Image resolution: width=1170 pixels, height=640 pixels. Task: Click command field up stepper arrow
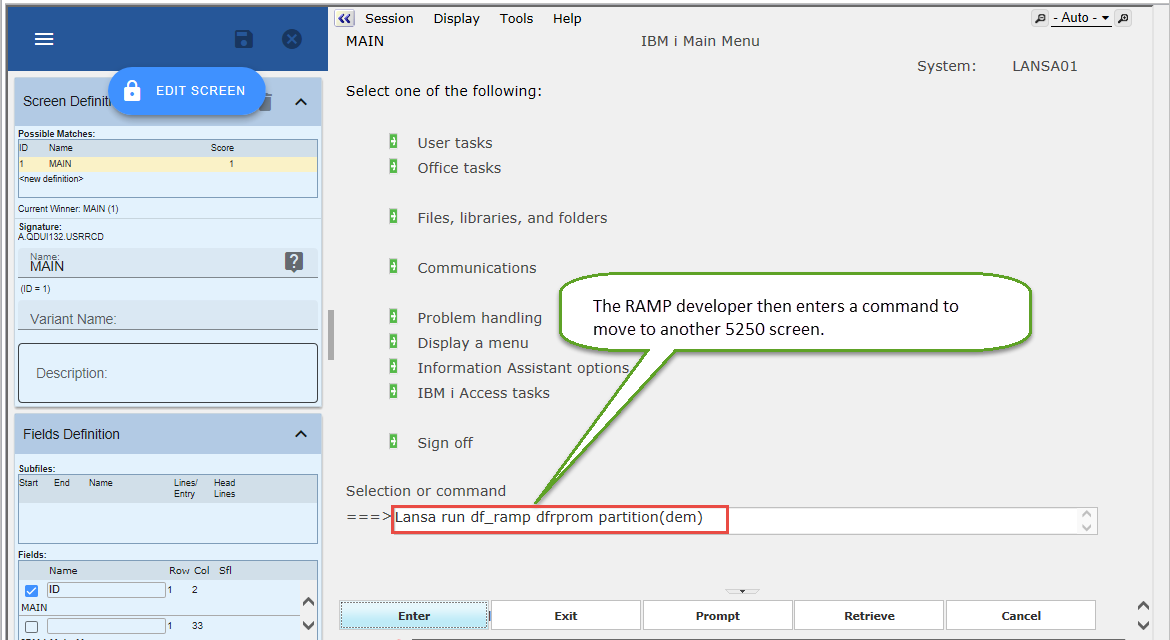tap(1086, 514)
